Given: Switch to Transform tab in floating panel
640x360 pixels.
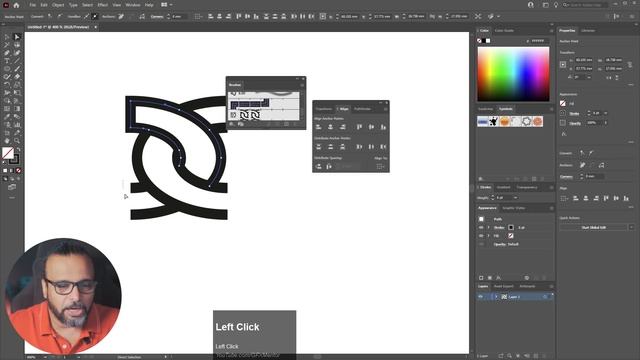Looking at the screenshot, I should click(x=324, y=109).
